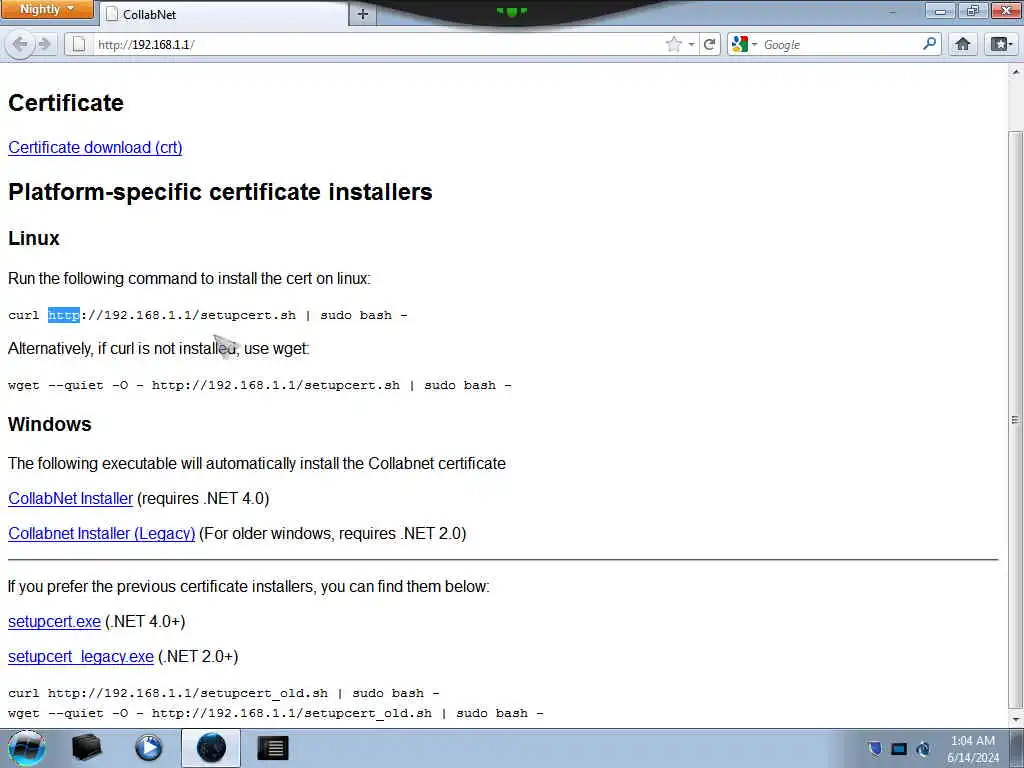Reload the page with the refresh icon
Image resolution: width=1024 pixels, height=768 pixels.
click(710, 44)
